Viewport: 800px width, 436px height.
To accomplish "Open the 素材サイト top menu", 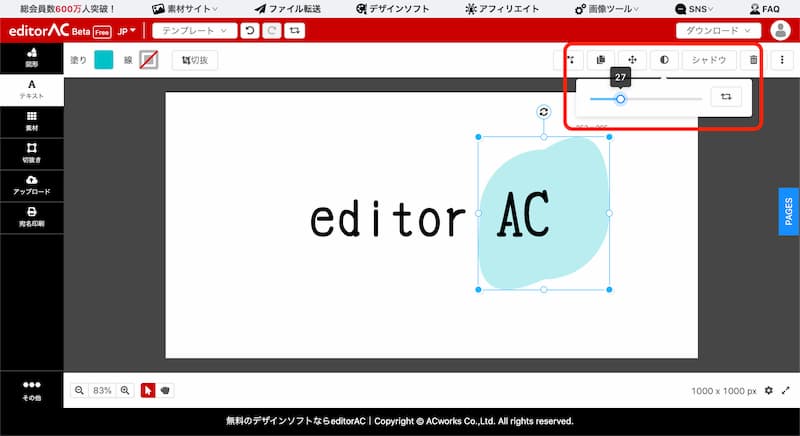I will [186, 9].
